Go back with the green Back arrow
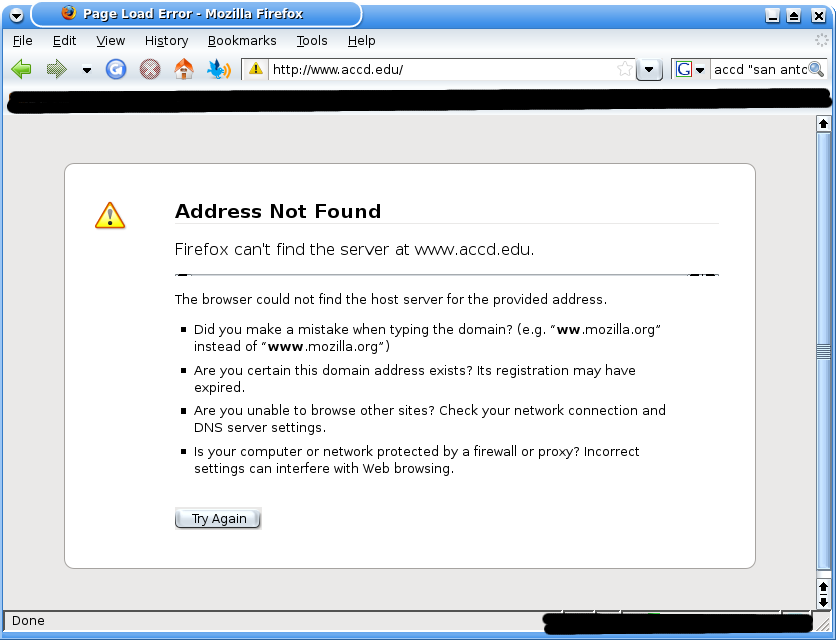This screenshot has width=836, height=640. pyautogui.click(x=21, y=69)
